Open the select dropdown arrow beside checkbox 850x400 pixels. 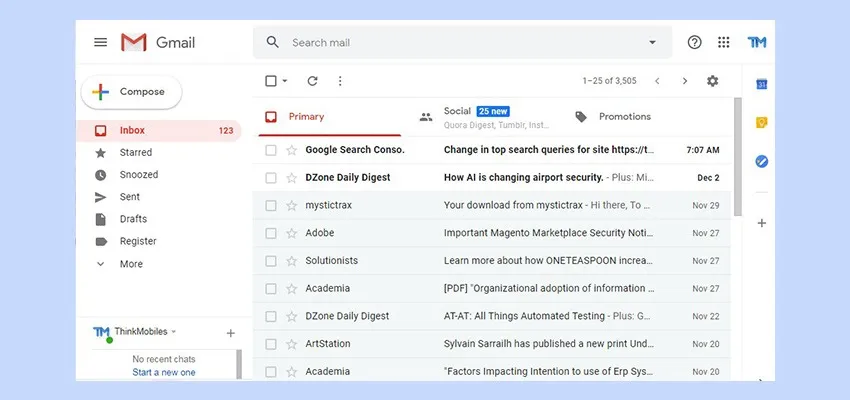coord(285,81)
